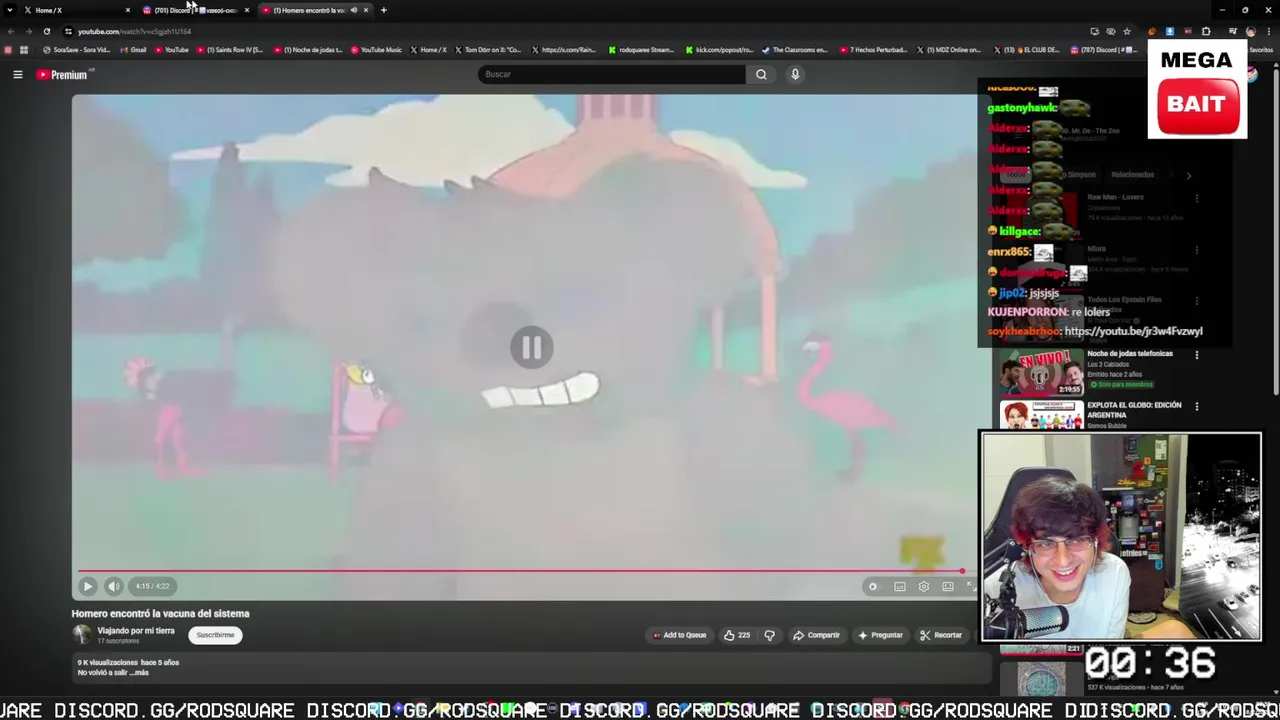Open the kick.com/popout bookmark

coord(719,50)
